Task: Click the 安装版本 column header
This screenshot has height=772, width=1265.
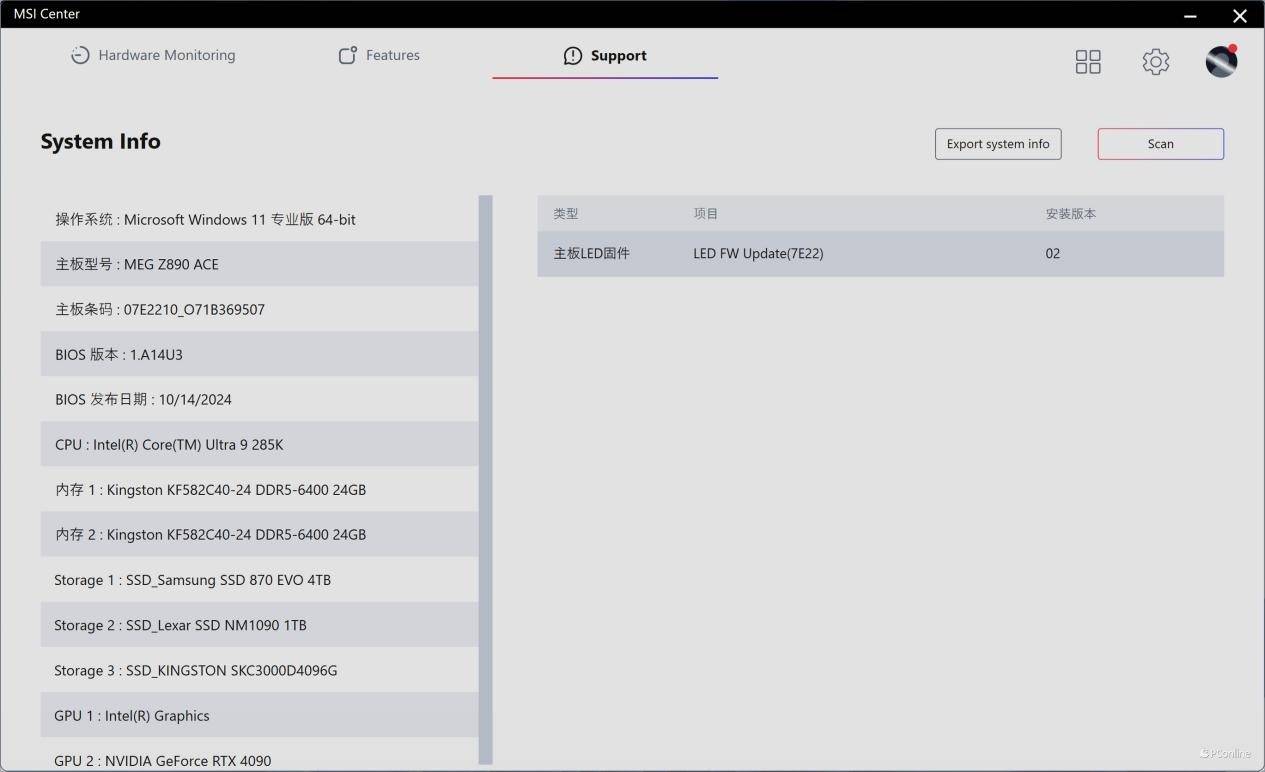Action: (1071, 214)
